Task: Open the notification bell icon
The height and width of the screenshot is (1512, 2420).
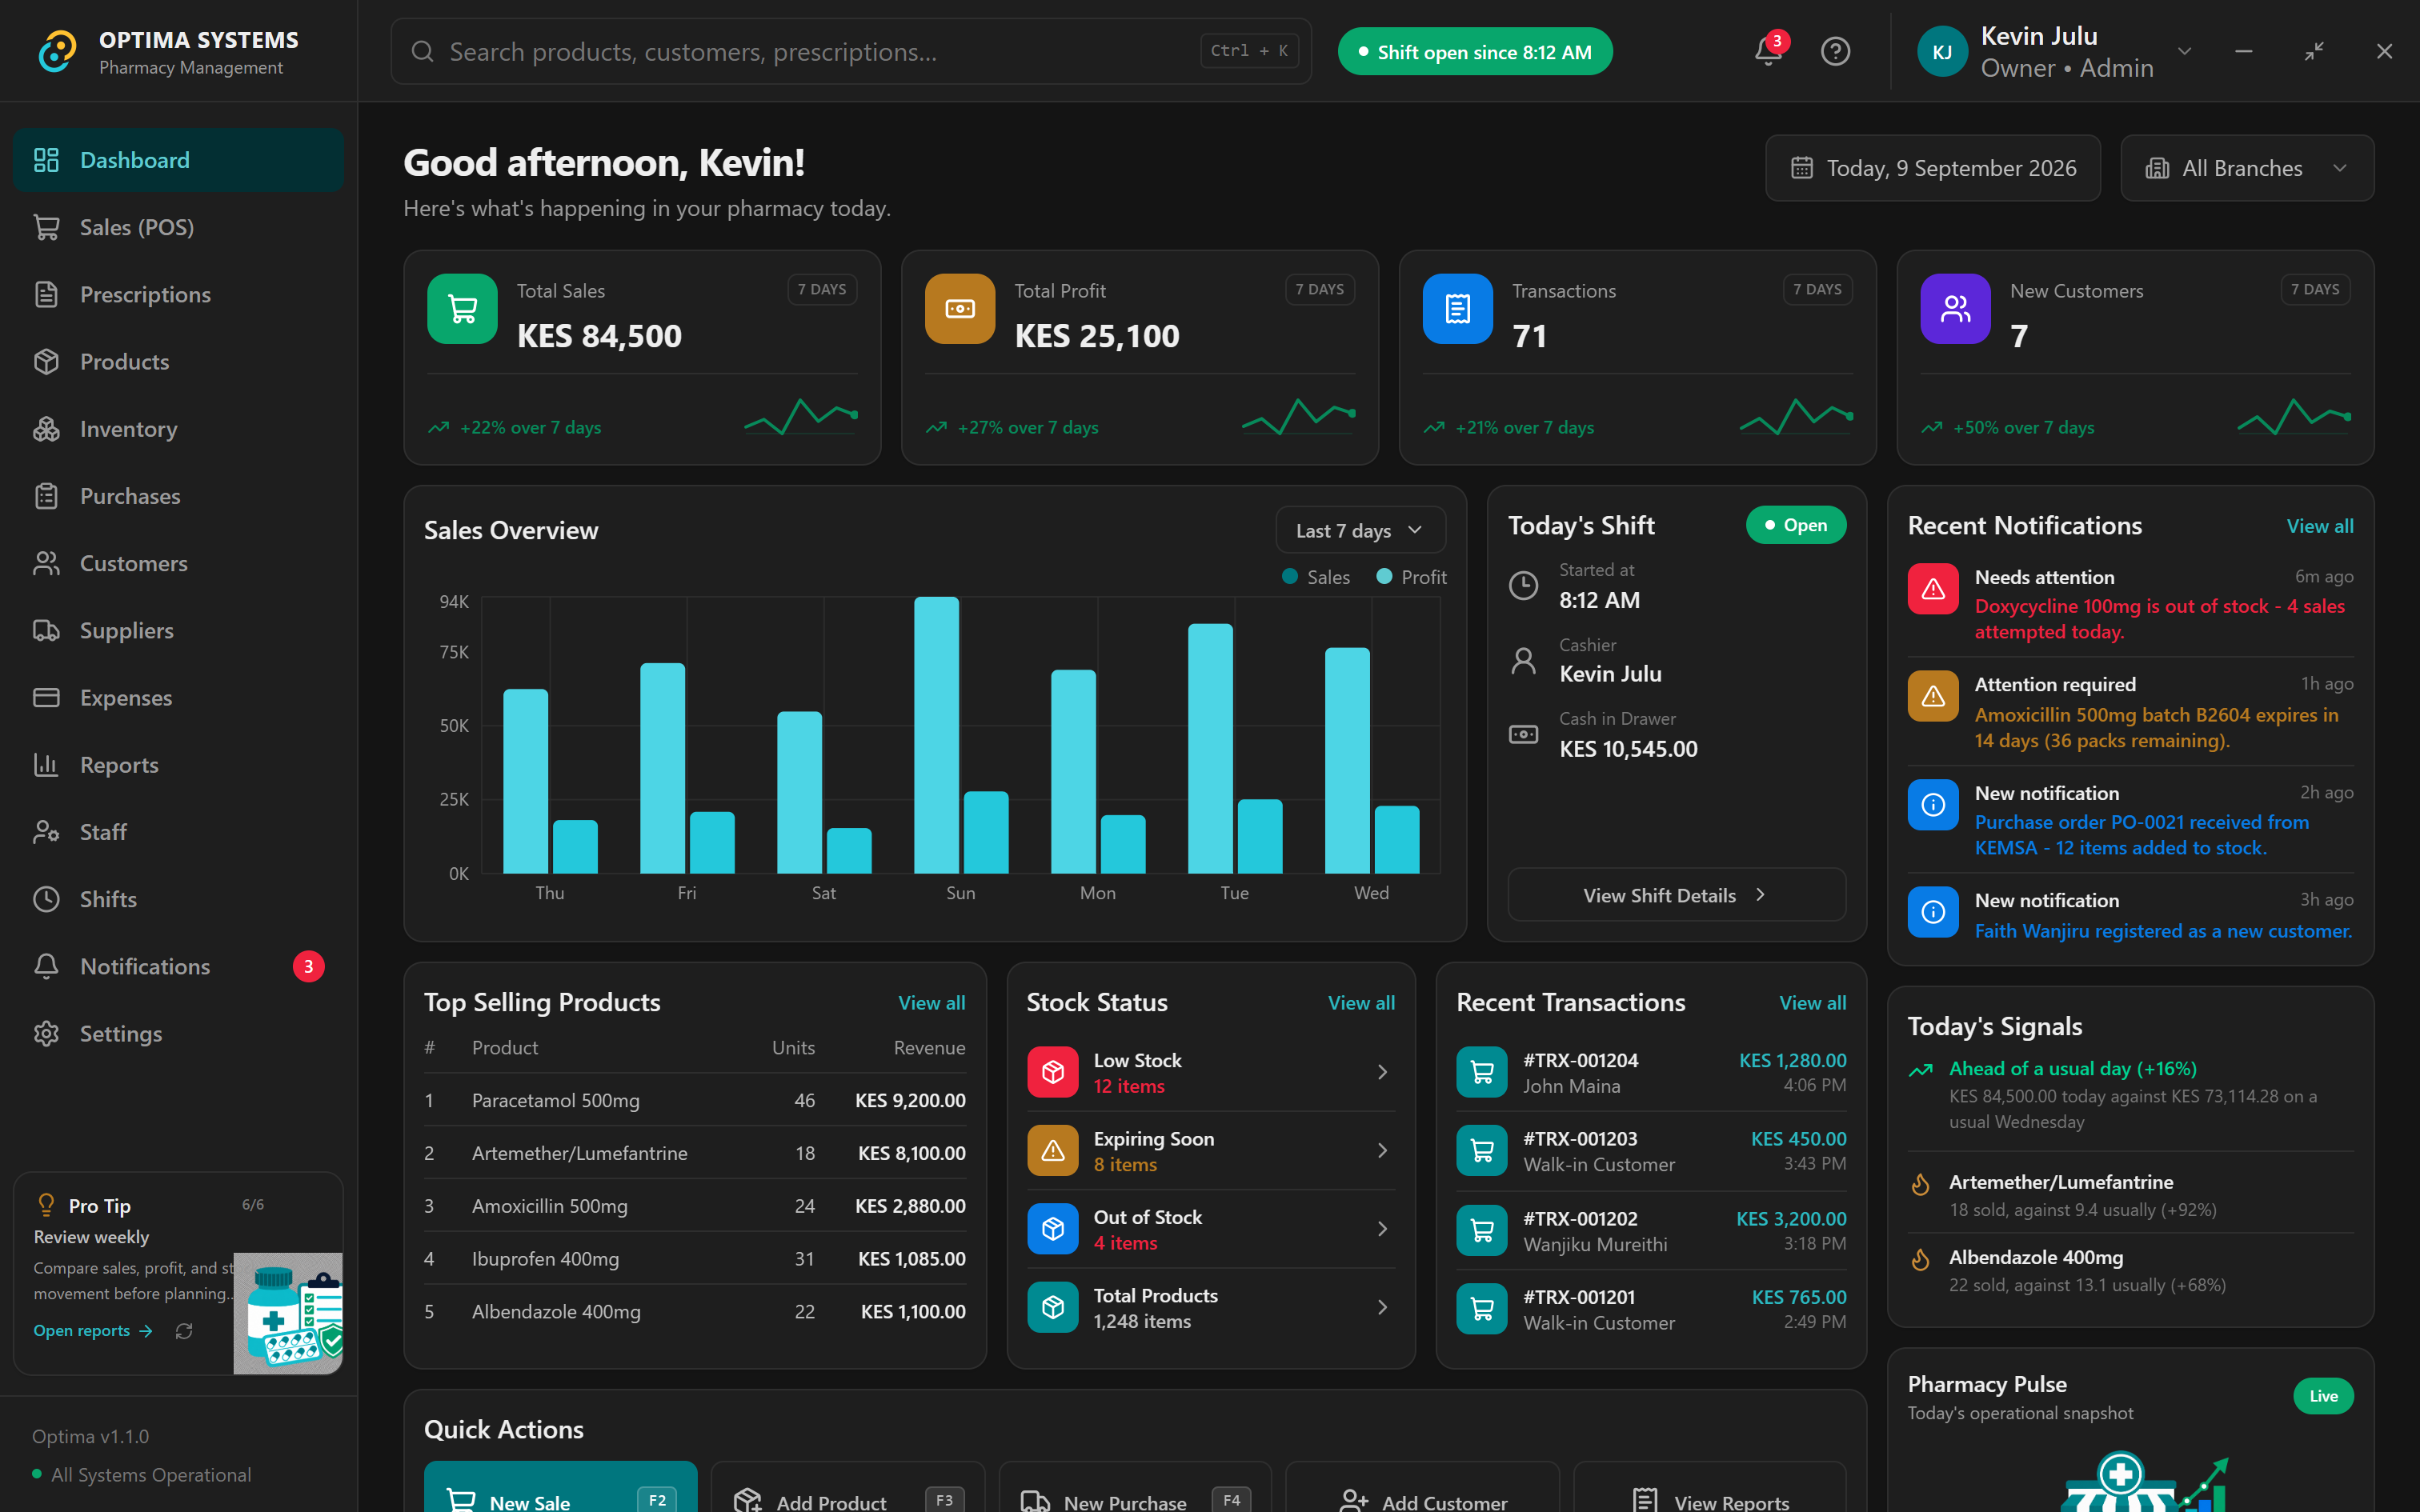Action: coord(1768,51)
